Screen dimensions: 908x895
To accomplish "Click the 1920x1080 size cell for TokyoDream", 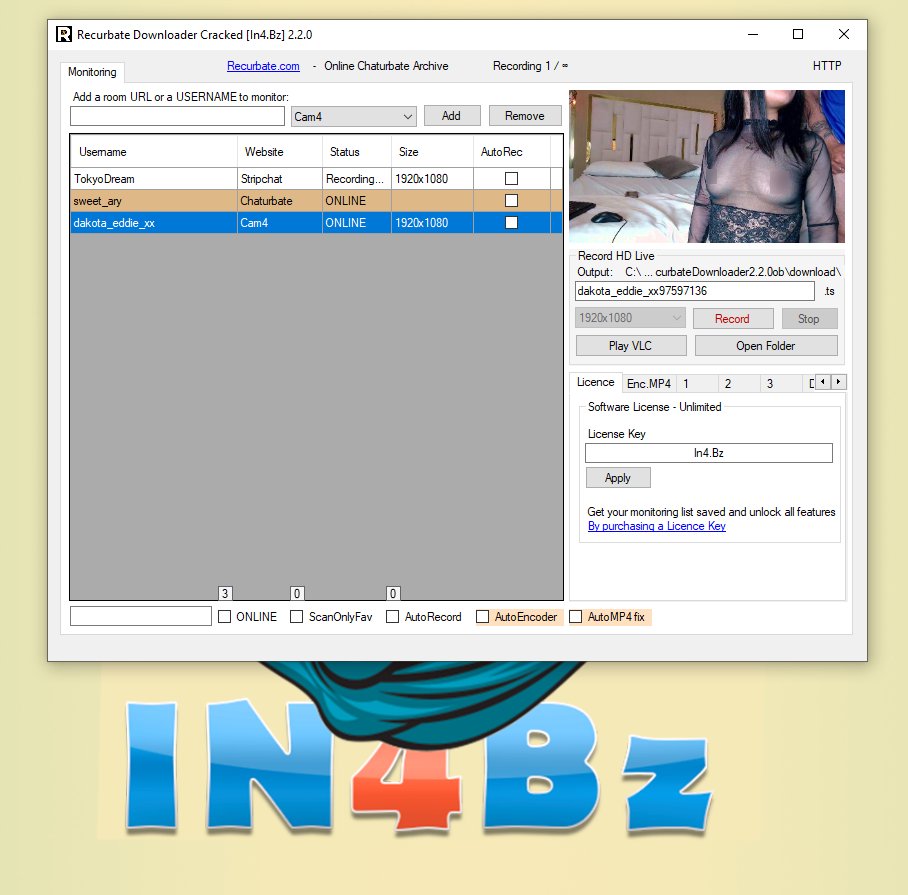I will (x=432, y=179).
